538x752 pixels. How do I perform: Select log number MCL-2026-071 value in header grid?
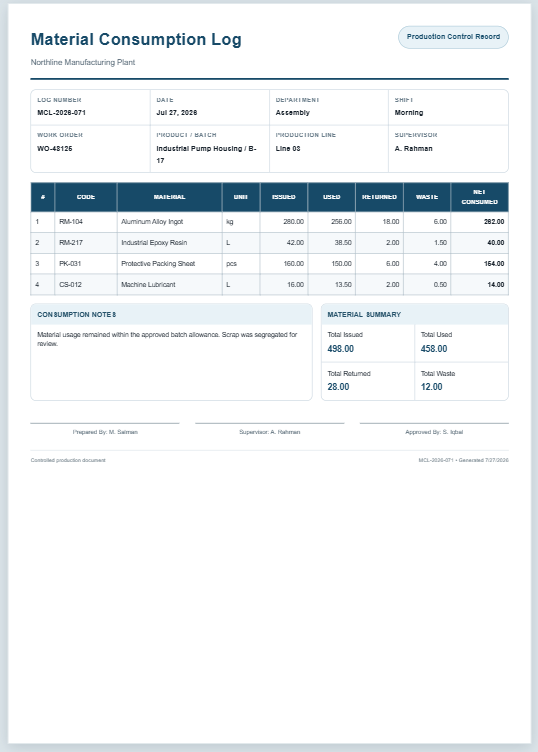61,113
